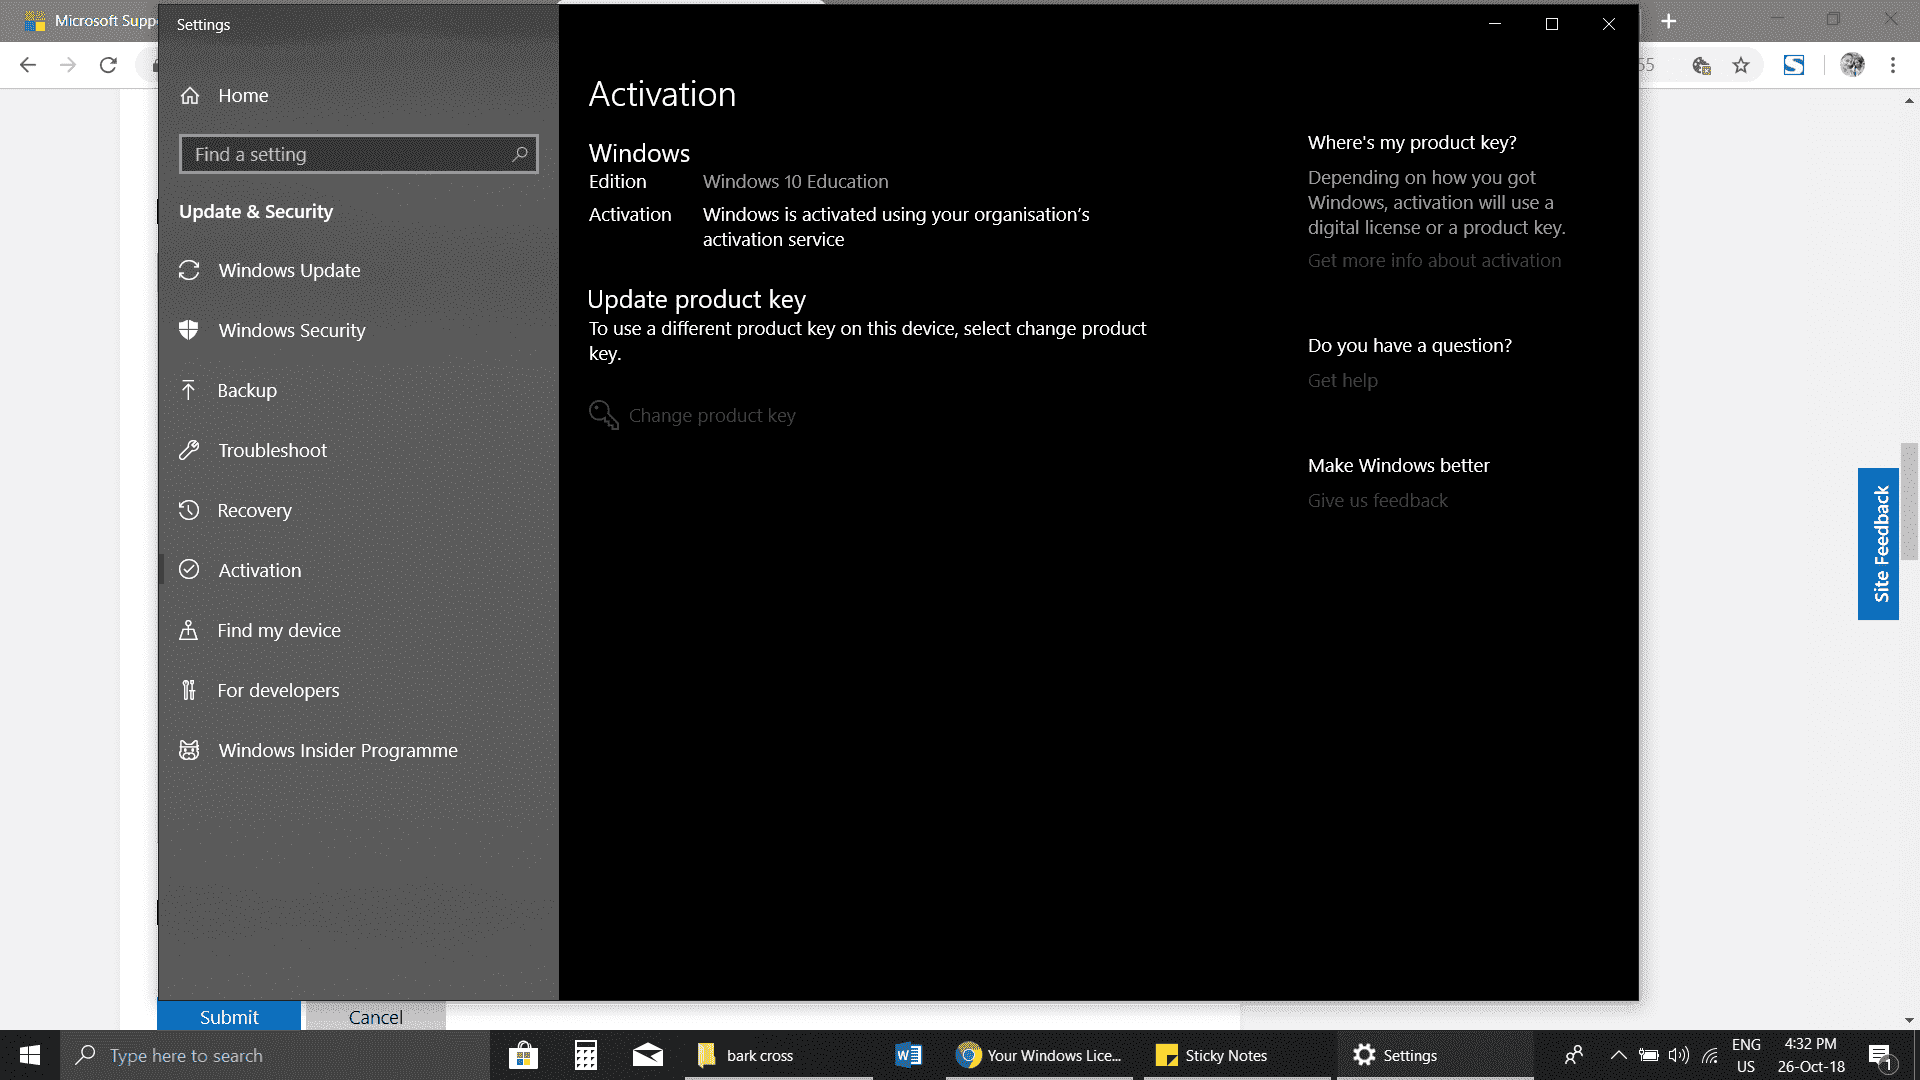This screenshot has height=1080, width=1920.
Task: Click the Find my device person icon
Action: [x=188, y=630]
